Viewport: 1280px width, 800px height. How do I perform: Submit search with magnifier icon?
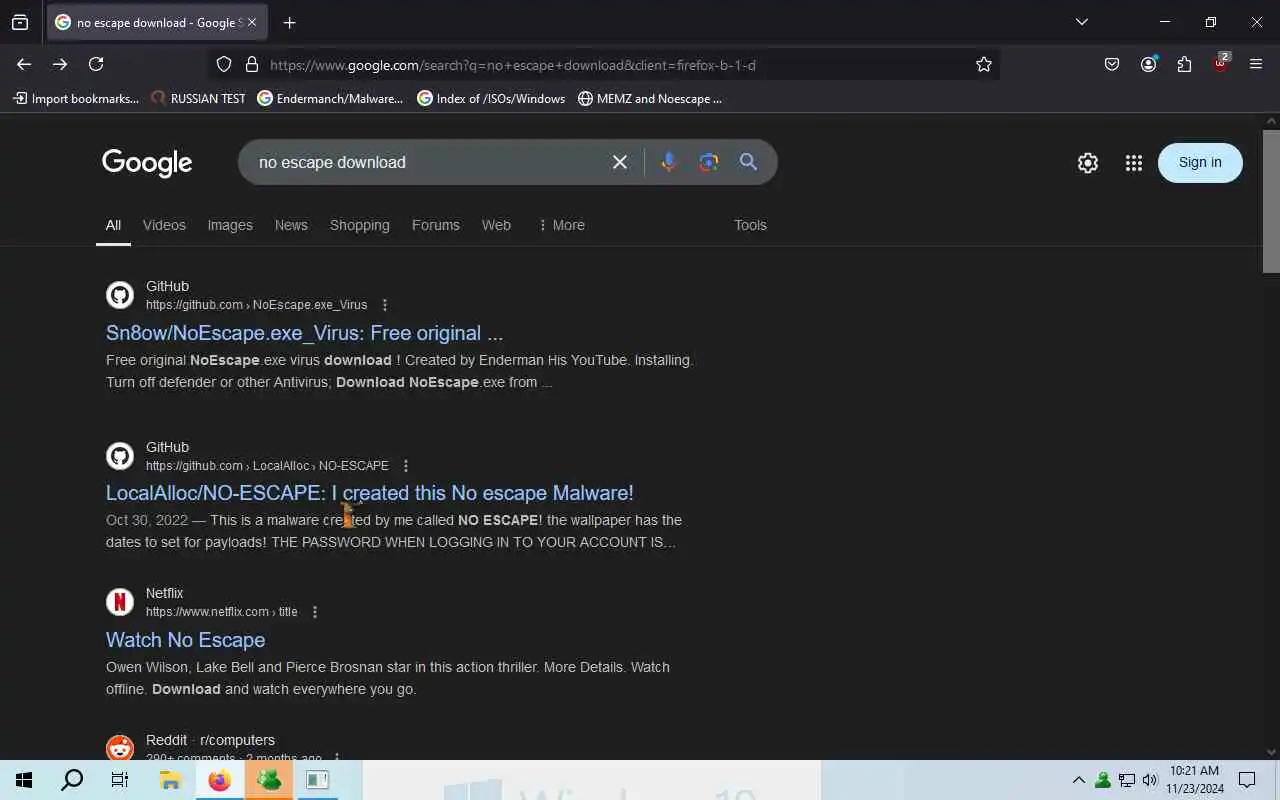tap(748, 162)
